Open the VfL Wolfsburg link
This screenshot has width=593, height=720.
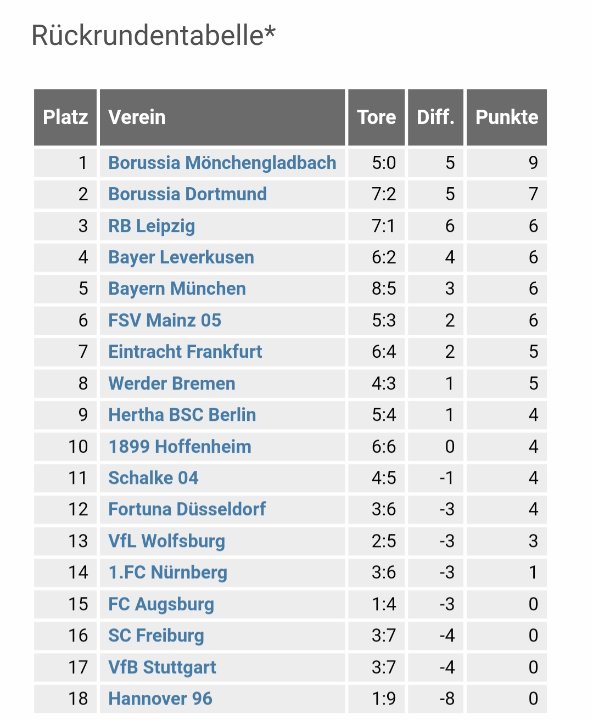[x=167, y=541]
